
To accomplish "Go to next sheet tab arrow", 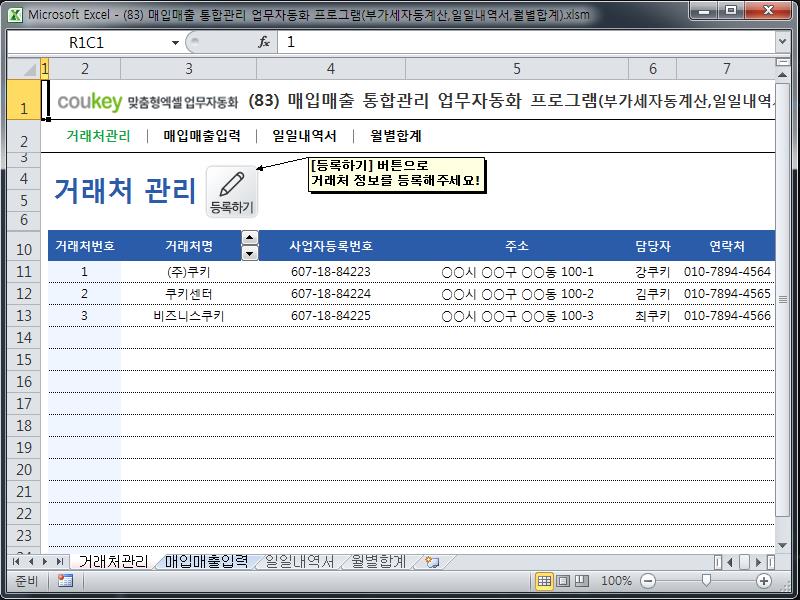I will (x=45, y=562).
